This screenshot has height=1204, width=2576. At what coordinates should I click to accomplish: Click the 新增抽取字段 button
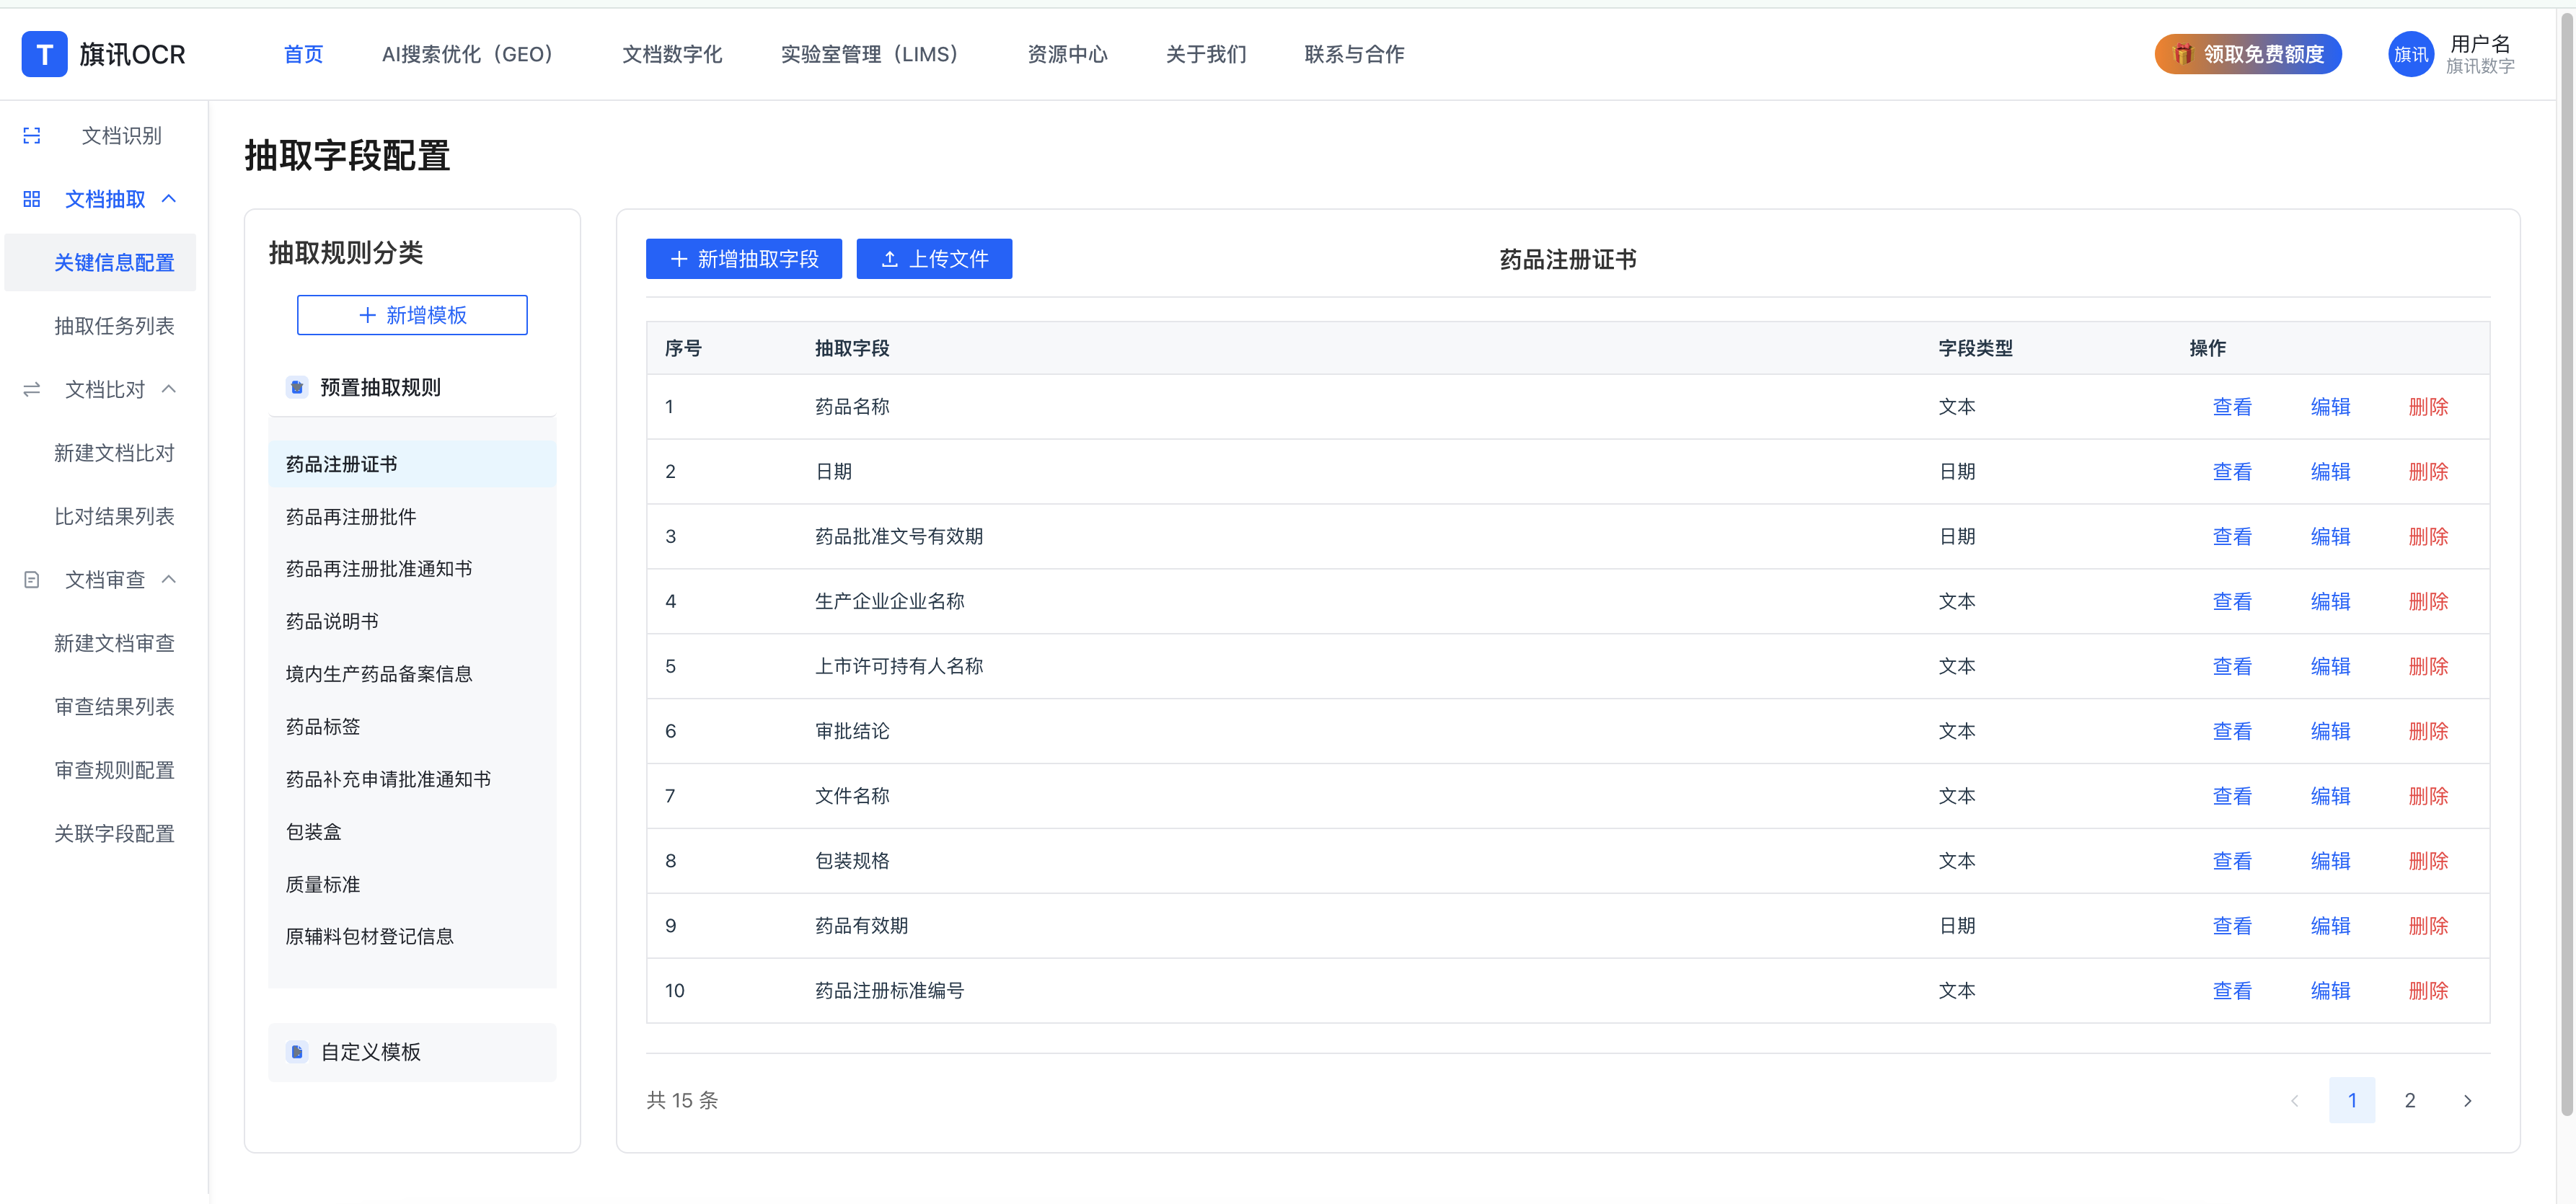tap(743, 259)
